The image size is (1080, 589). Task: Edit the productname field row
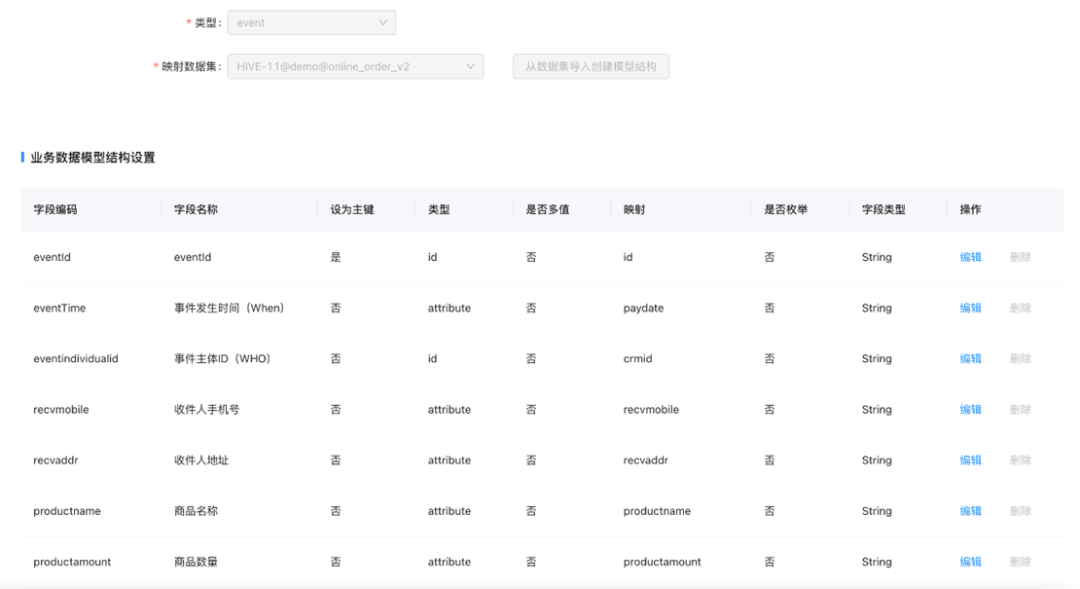tap(971, 510)
